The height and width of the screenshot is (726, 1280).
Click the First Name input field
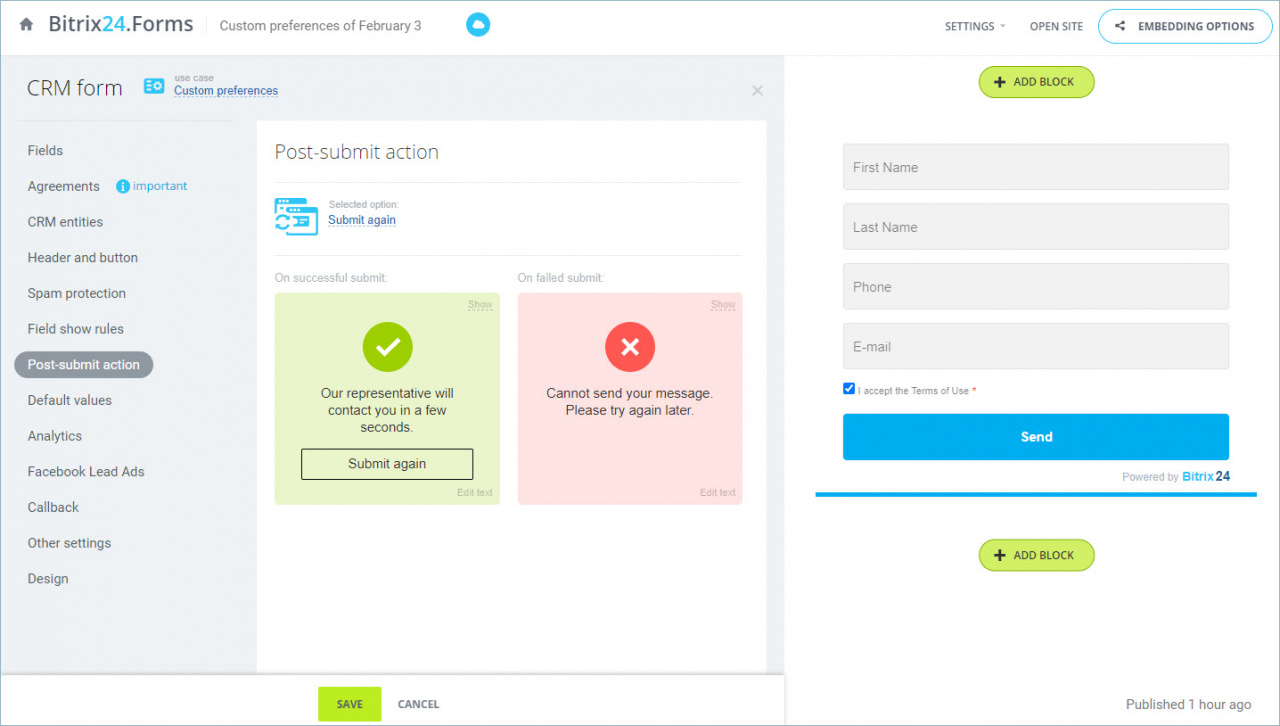tap(1036, 167)
